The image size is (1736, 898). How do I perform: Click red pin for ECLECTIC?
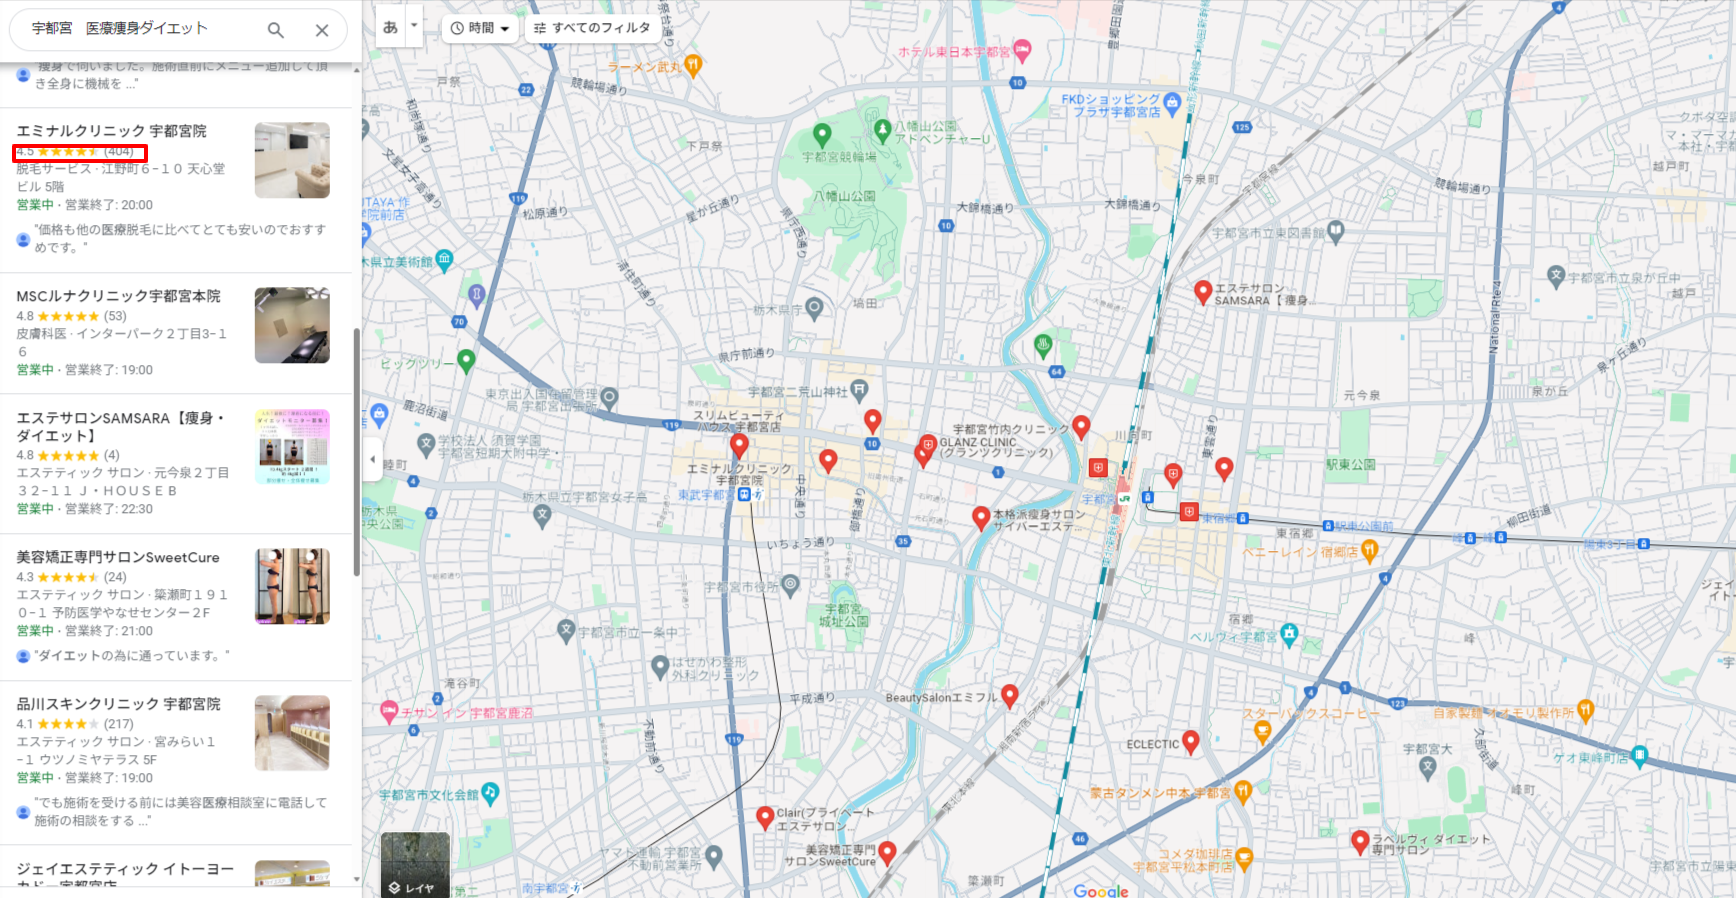[1190, 742]
